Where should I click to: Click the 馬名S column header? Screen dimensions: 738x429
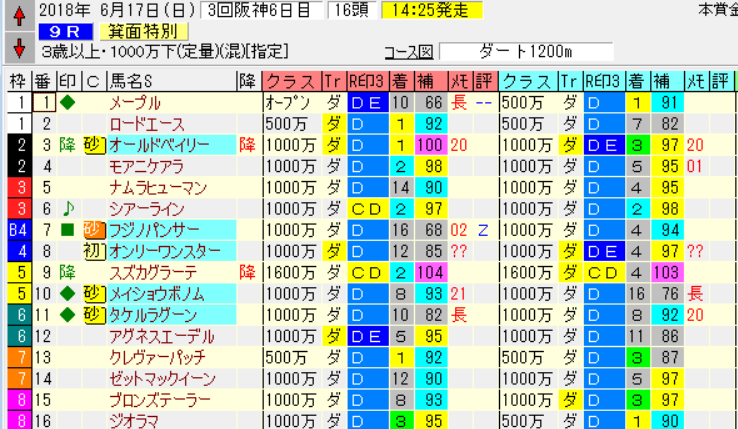[171, 81]
